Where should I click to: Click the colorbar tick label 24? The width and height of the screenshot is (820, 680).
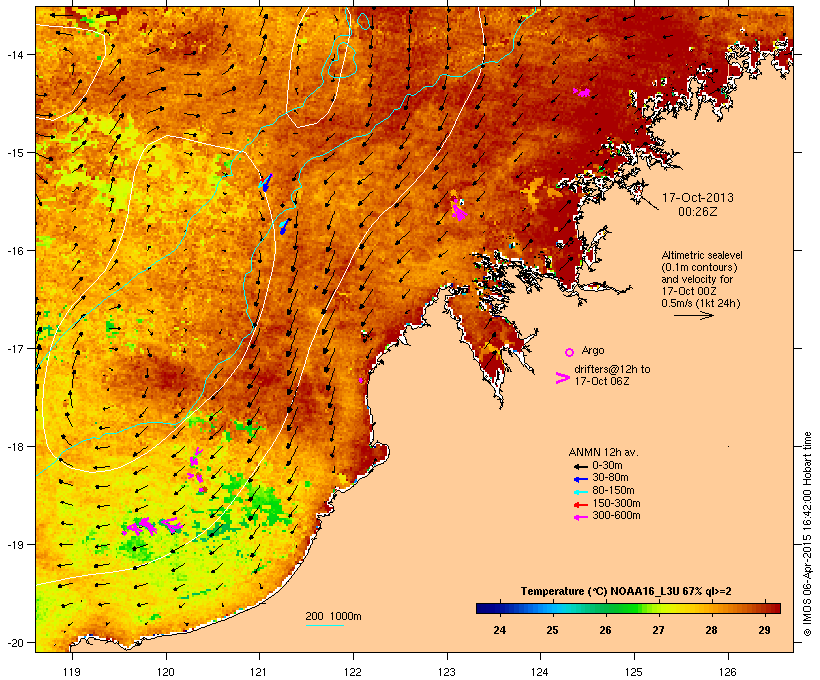click(x=499, y=630)
